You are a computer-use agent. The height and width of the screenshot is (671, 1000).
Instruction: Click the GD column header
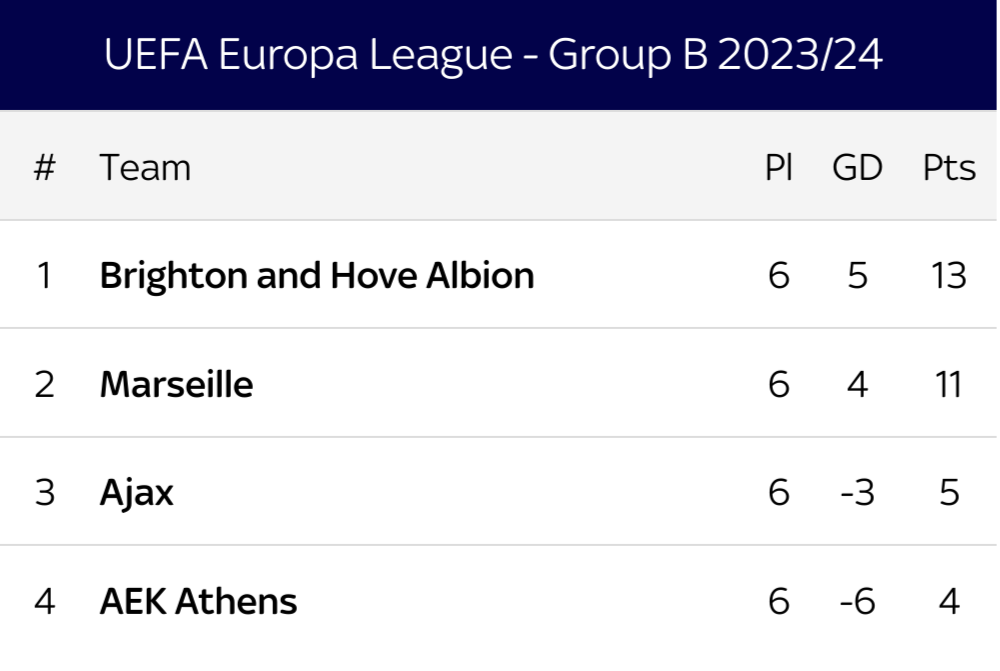point(857,168)
